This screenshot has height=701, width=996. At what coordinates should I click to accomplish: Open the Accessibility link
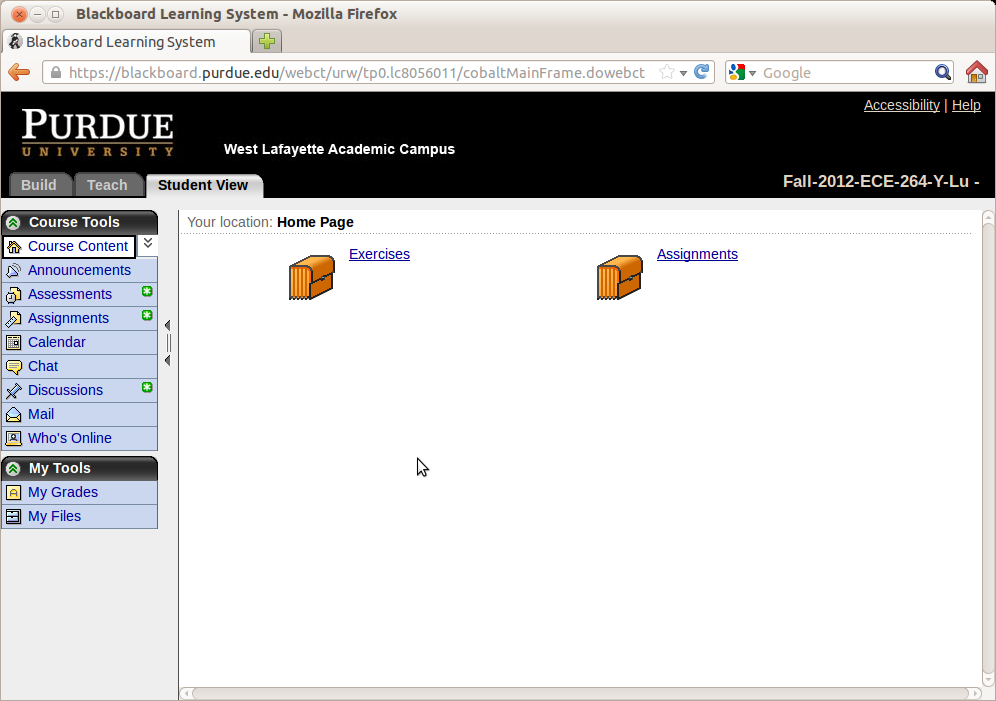(901, 105)
